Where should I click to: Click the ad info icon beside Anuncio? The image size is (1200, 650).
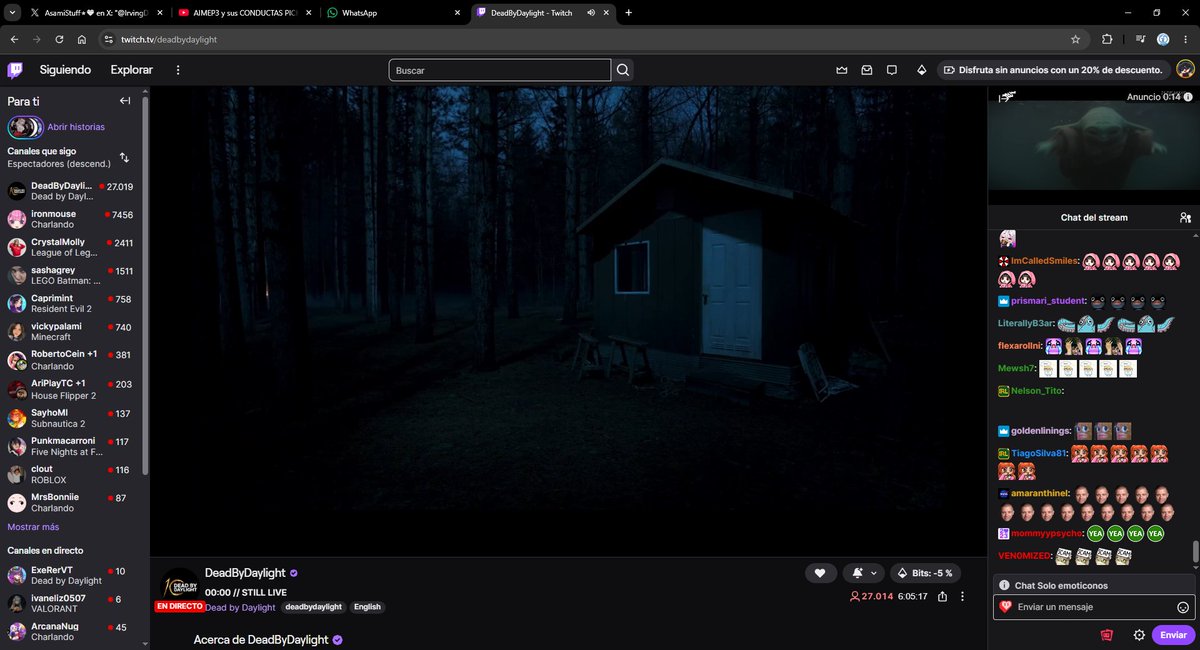[x=1187, y=97]
